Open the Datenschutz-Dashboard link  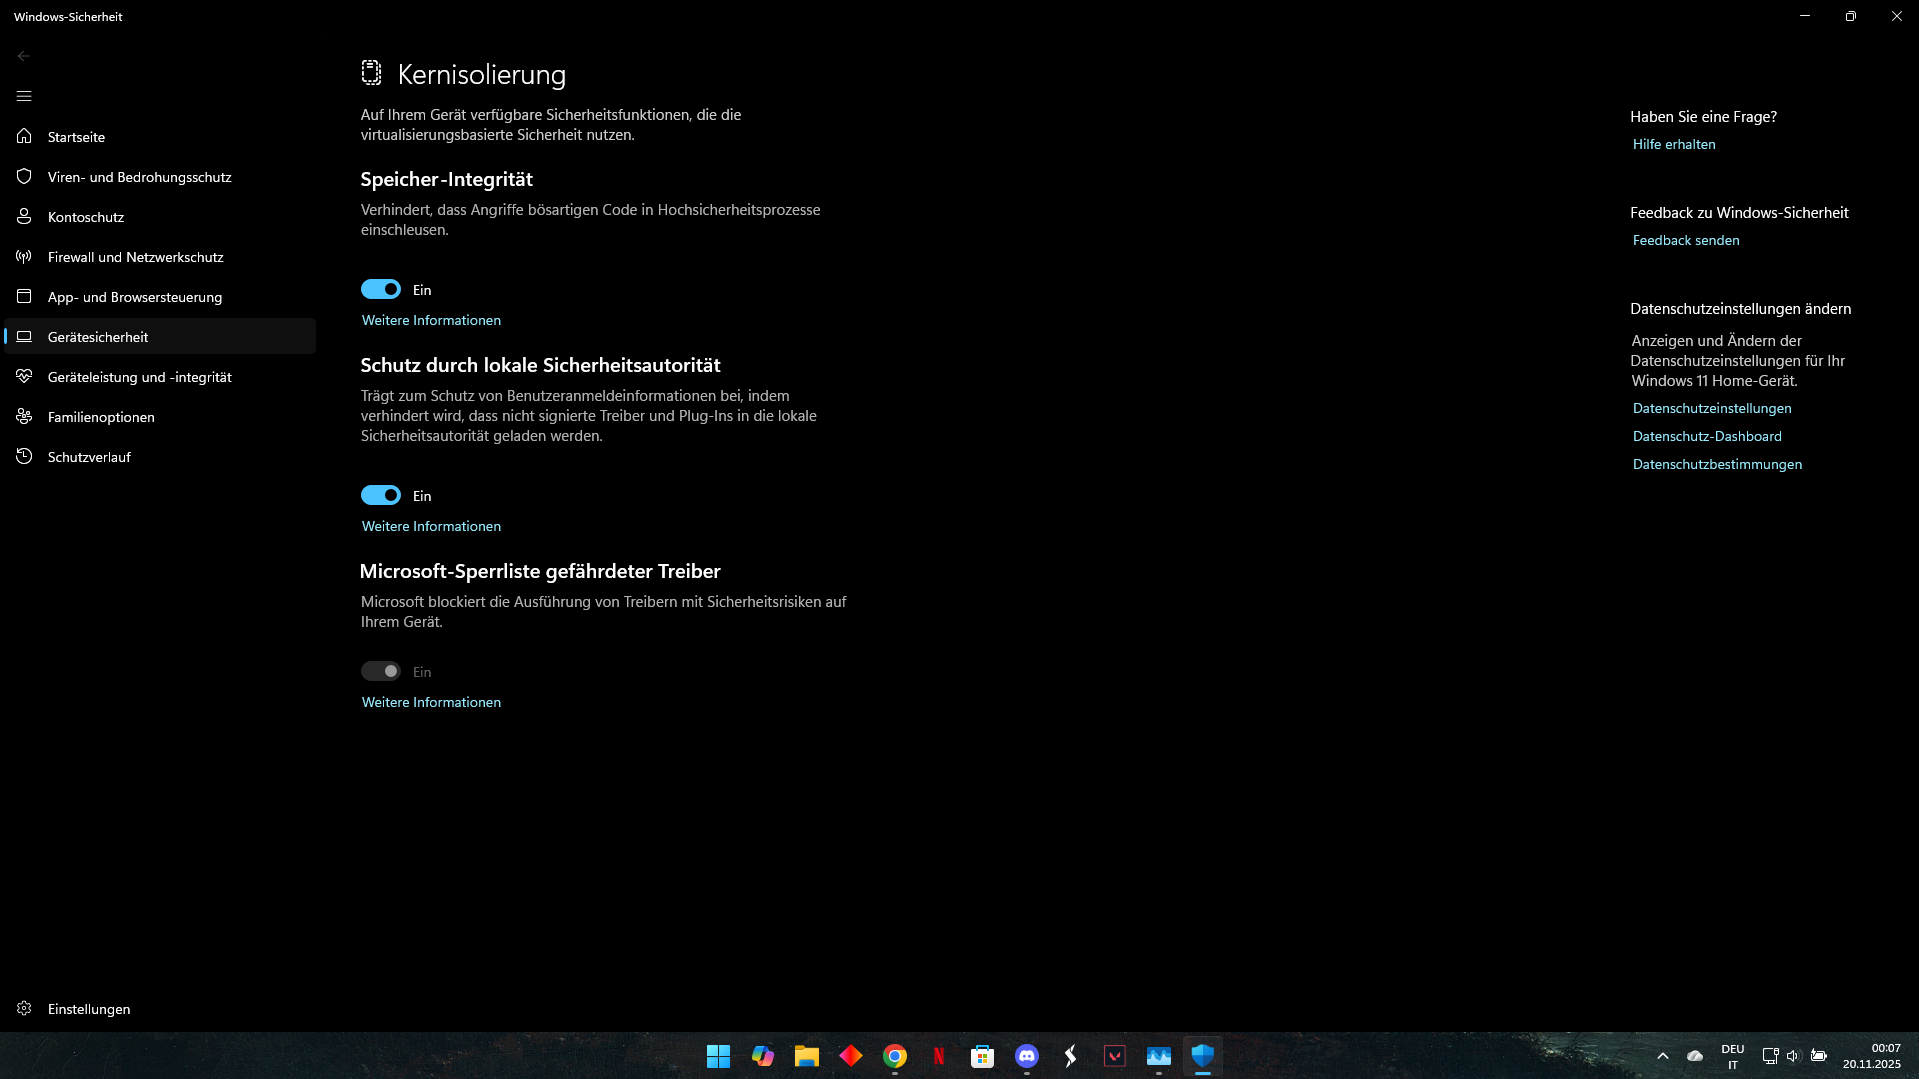[1707, 436]
